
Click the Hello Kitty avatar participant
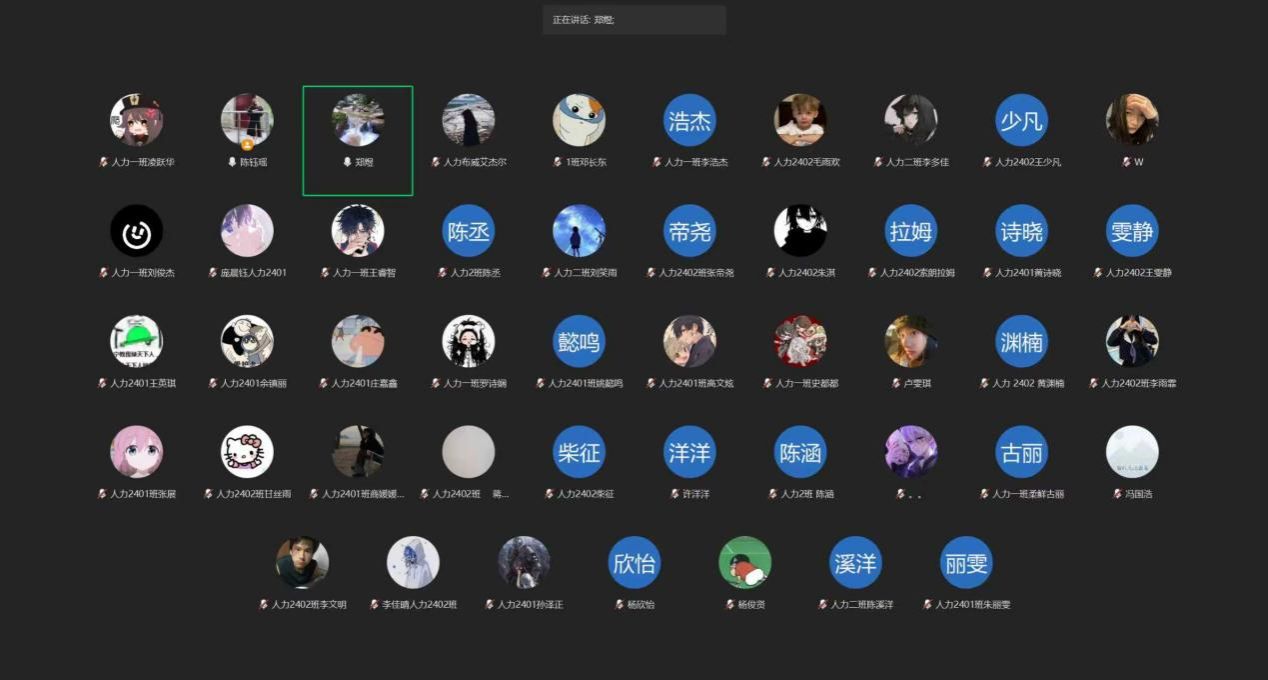(247, 452)
